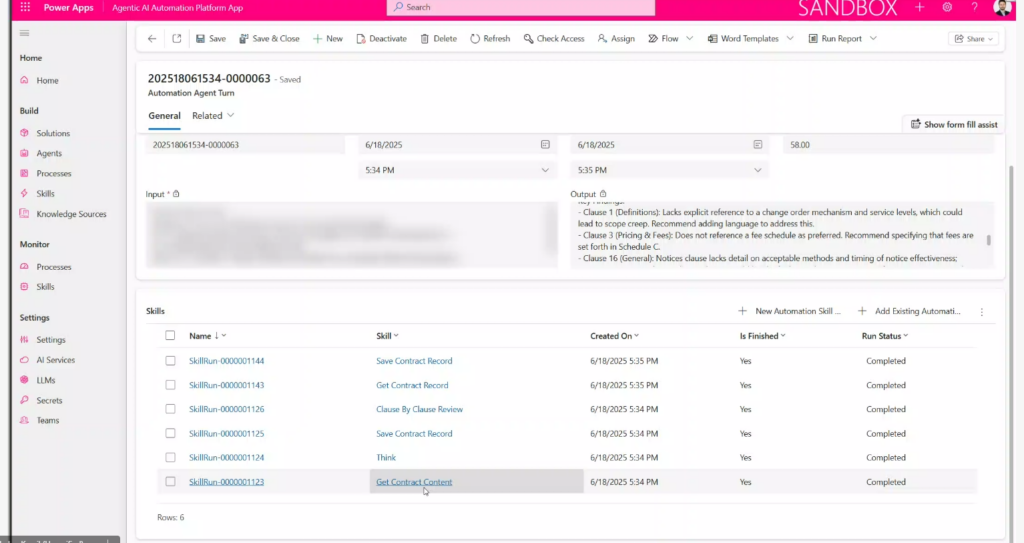Viewport: 1024px width, 543px height.
Task: Open the help question mark icon
Action: [x=974, y=7]
